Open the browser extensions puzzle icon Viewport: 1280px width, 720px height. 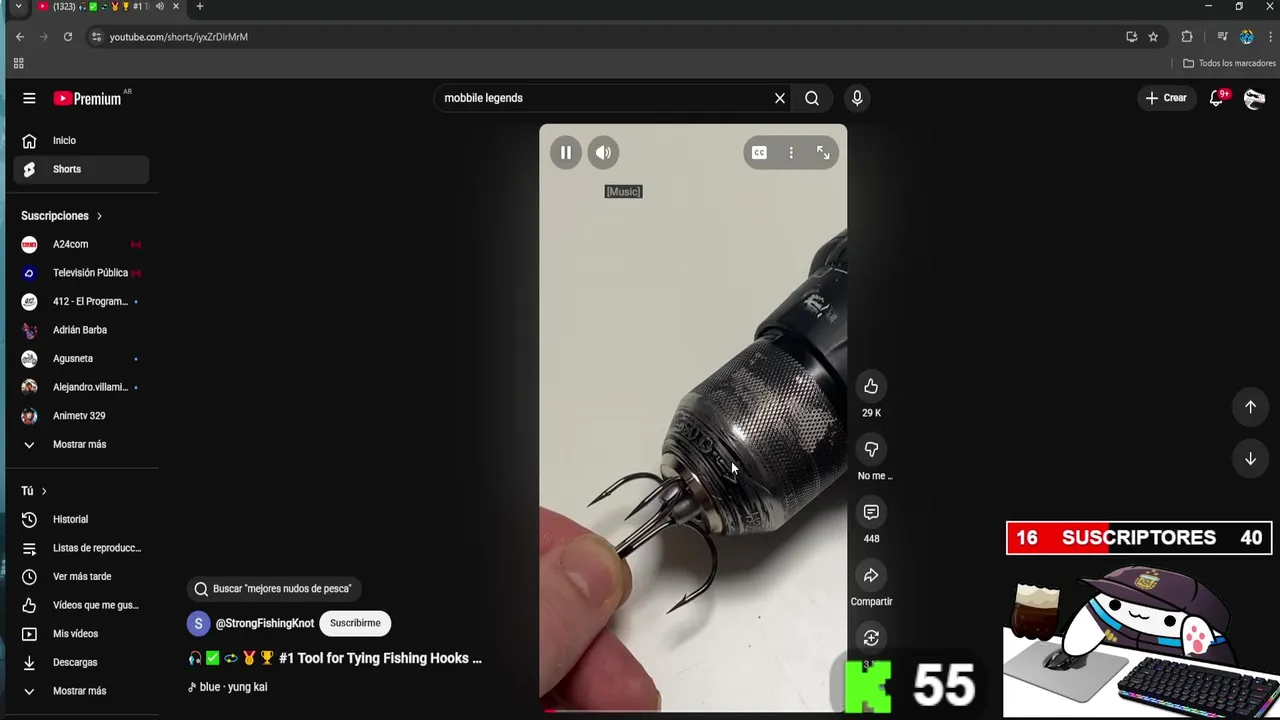(1187, 37)
